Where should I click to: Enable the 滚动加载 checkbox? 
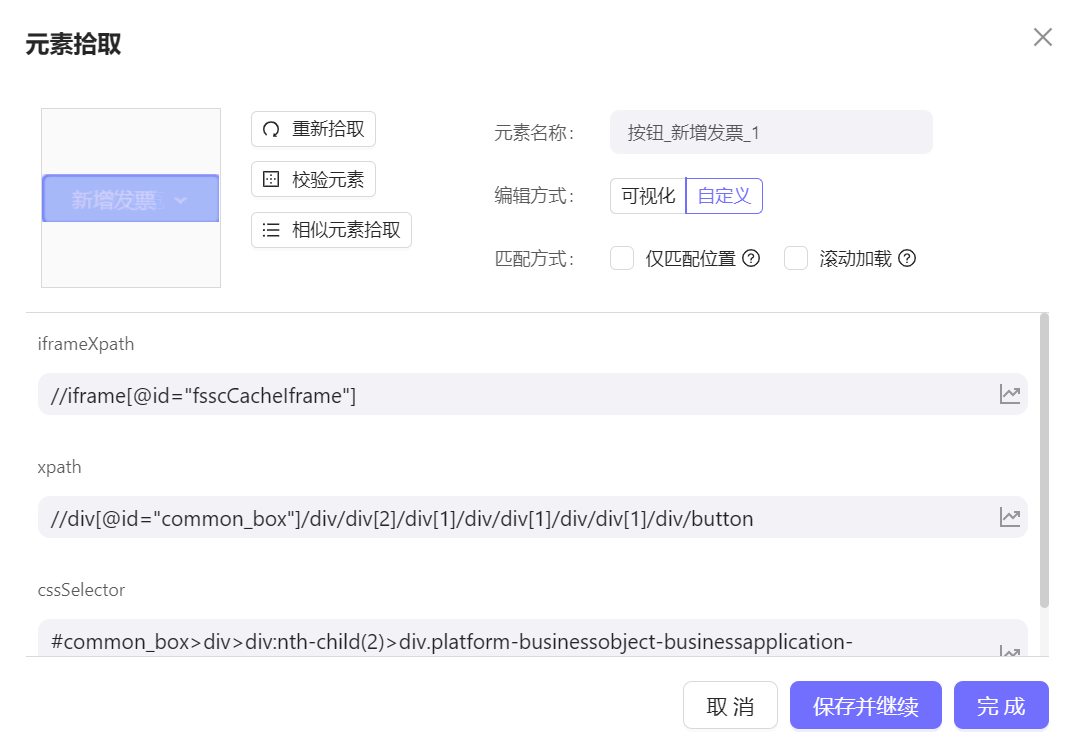point(796,259)
